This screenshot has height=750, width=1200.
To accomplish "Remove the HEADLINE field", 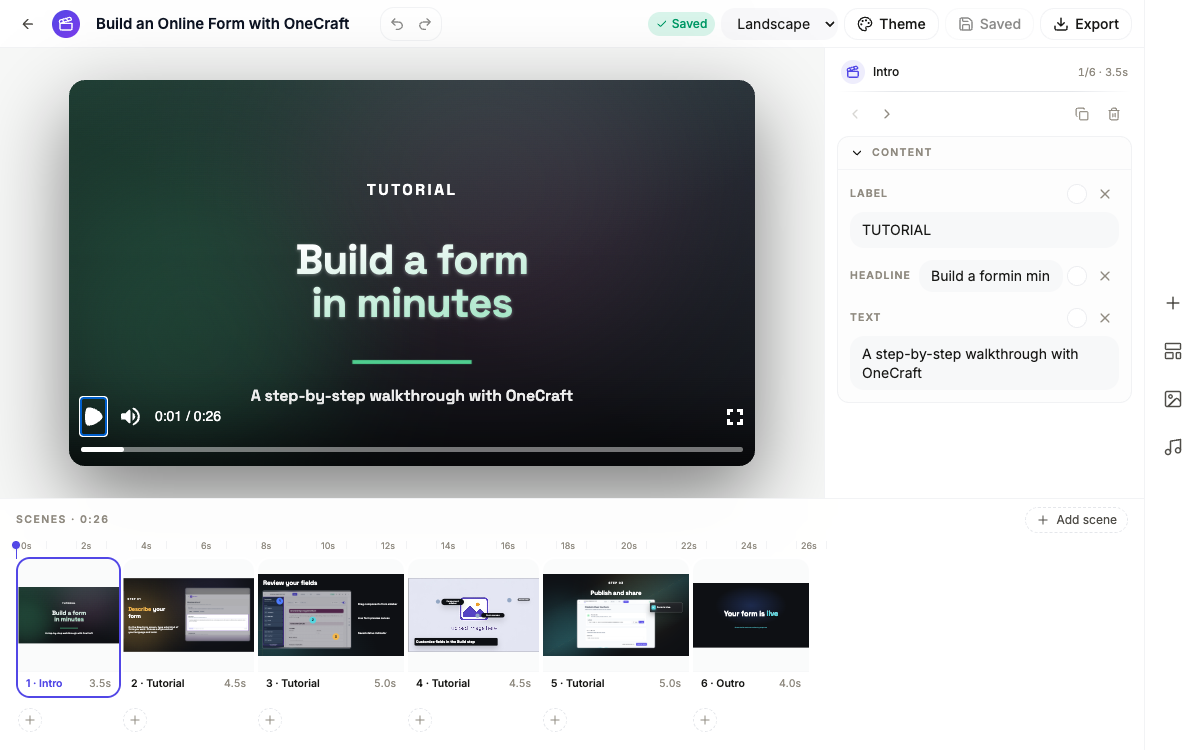I will (1105, 276).
